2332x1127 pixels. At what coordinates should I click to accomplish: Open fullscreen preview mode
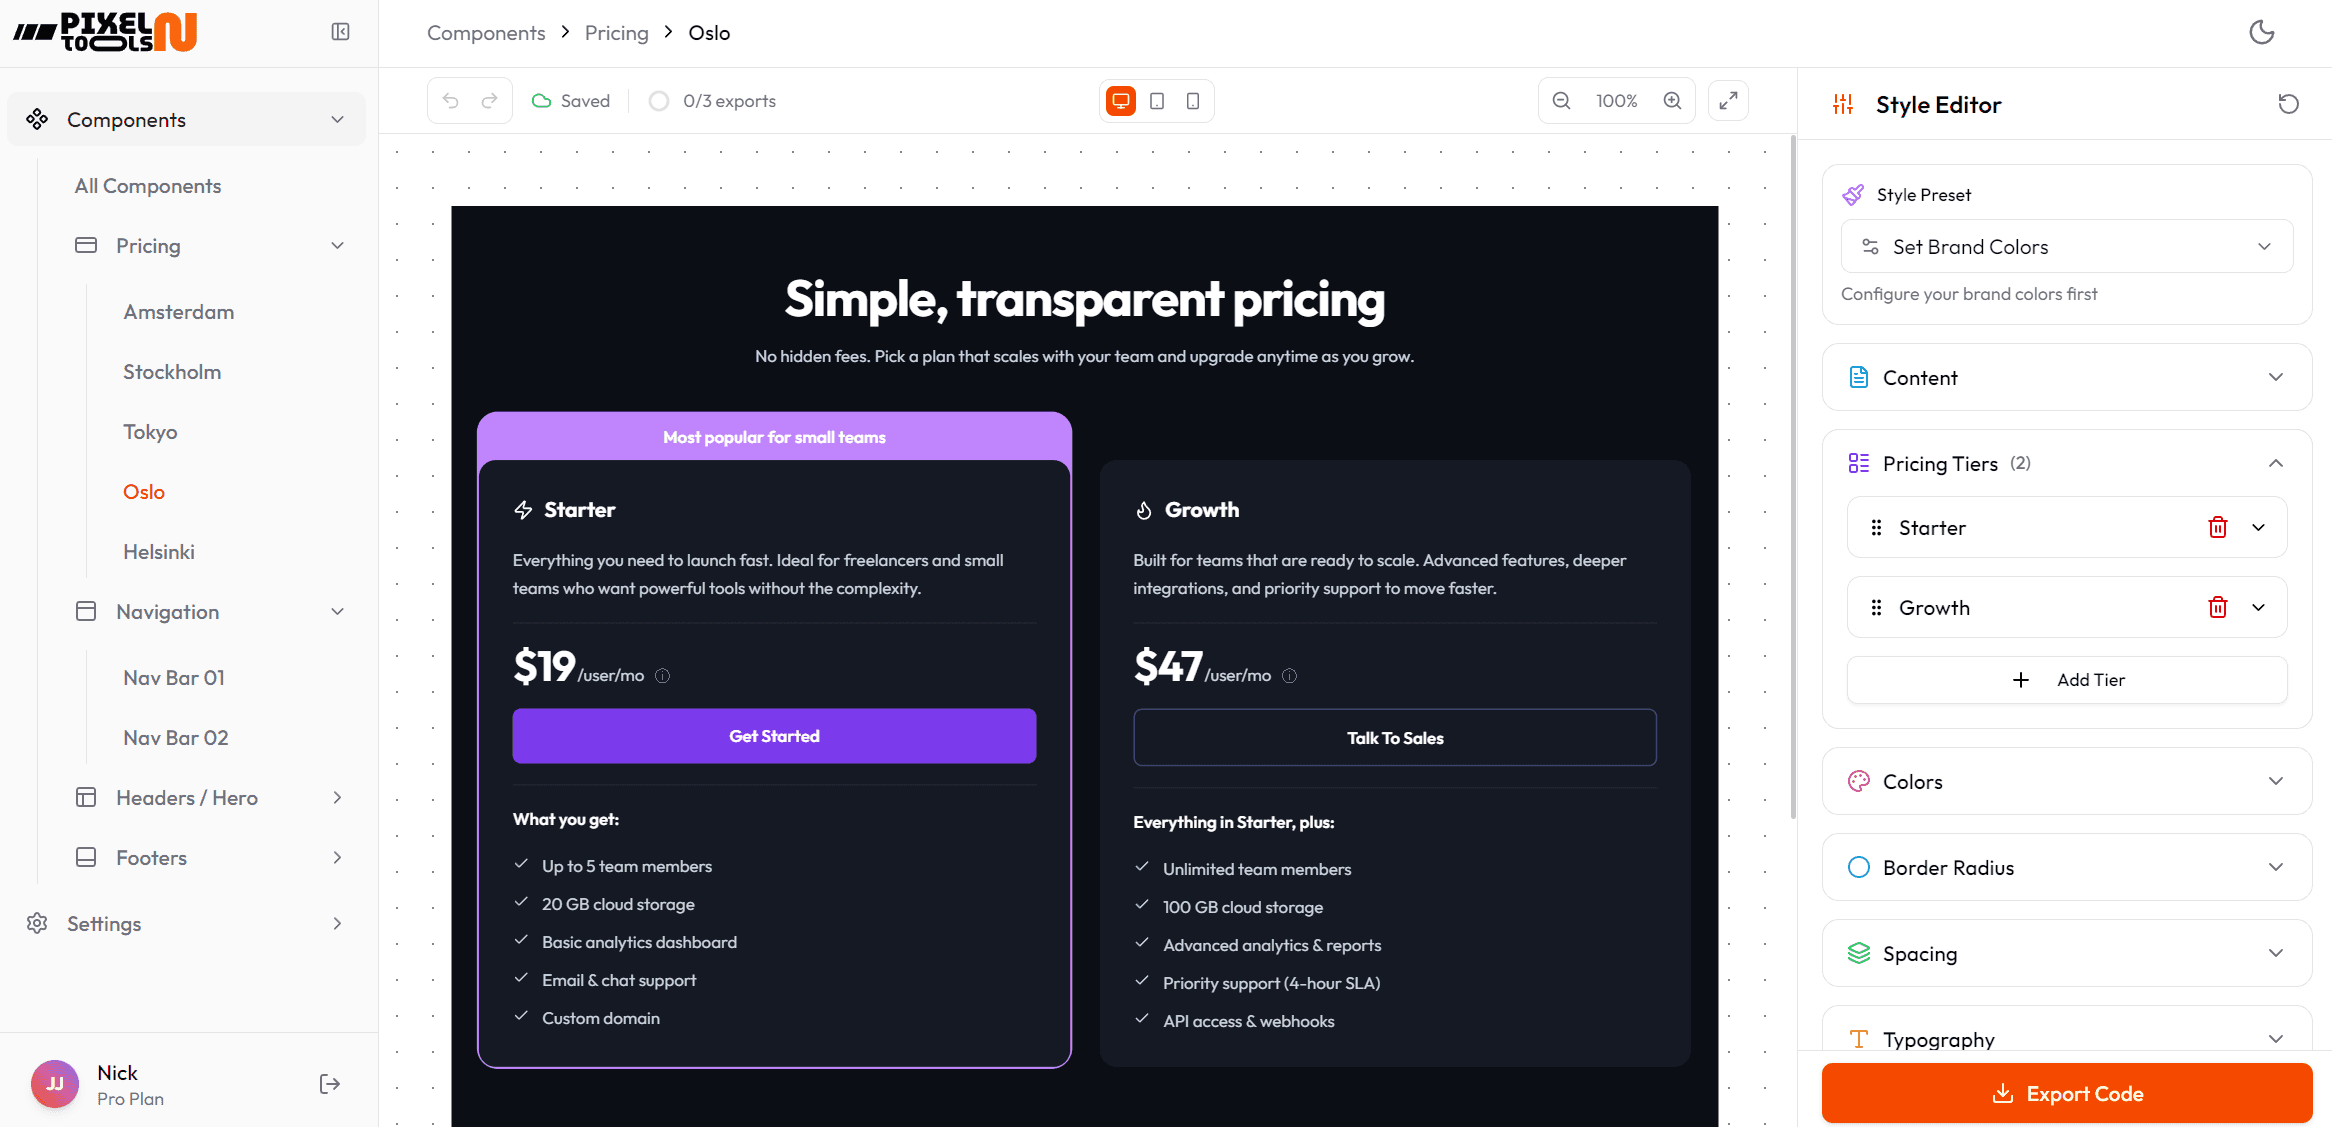coord(1728,100)
